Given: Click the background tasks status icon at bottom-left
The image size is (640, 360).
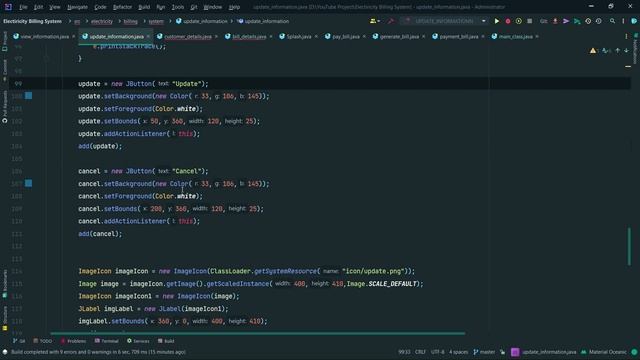Looking at the screenshot, I should [5, 352].
